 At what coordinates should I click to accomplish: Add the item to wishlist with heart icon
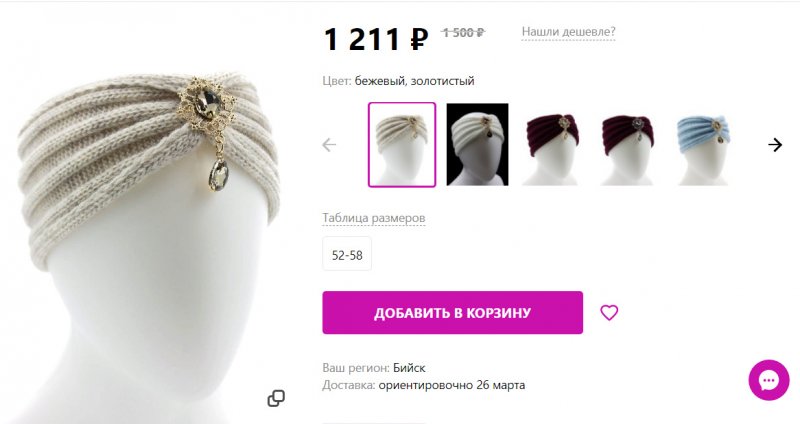(609, 312)
